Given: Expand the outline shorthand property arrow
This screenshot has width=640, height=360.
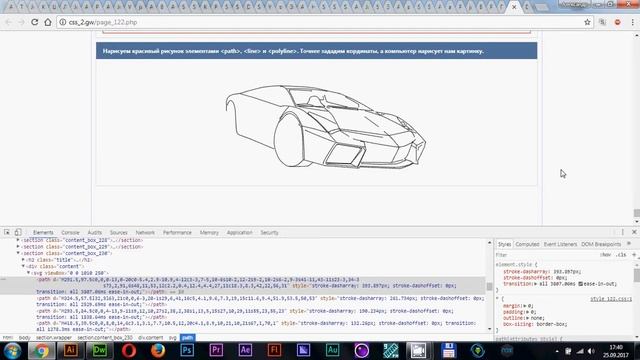Looking at the screenshot, I should point(527,318).
